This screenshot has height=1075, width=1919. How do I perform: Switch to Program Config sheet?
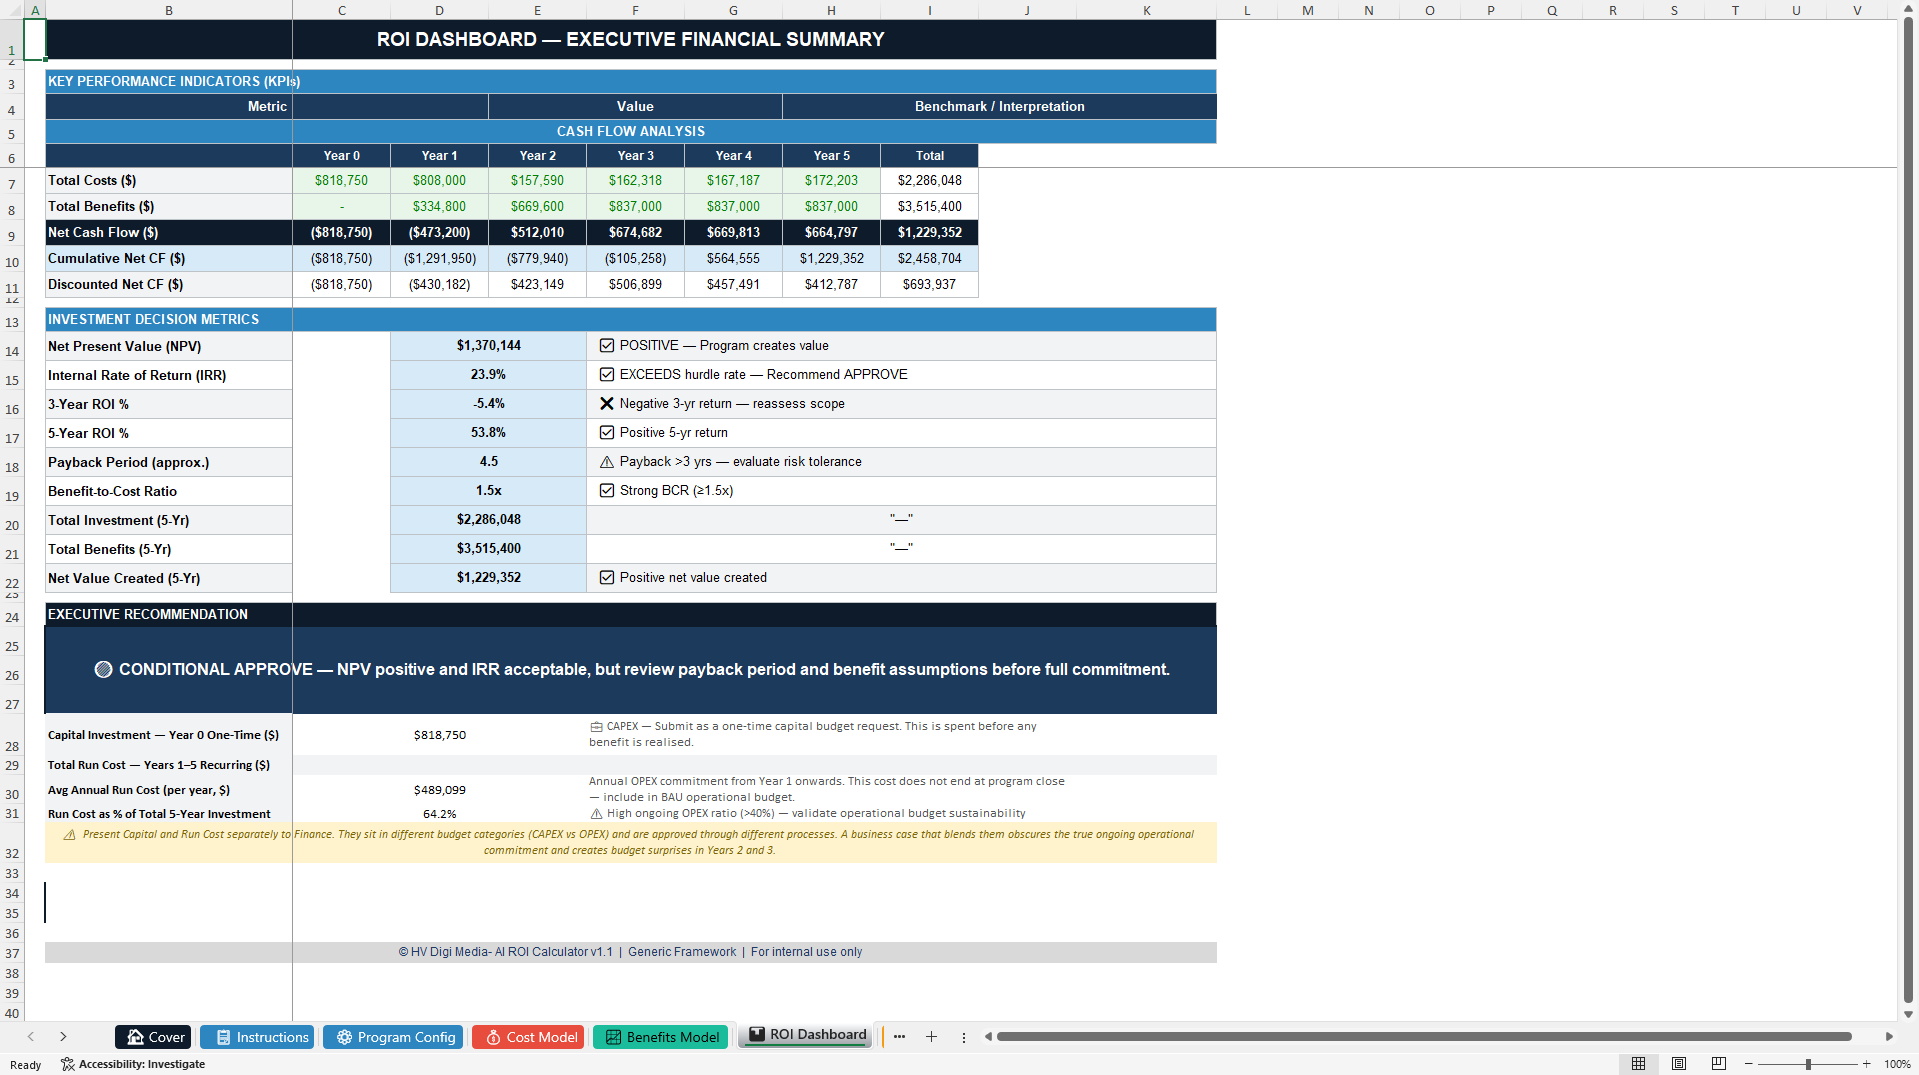click(393, 1037)
